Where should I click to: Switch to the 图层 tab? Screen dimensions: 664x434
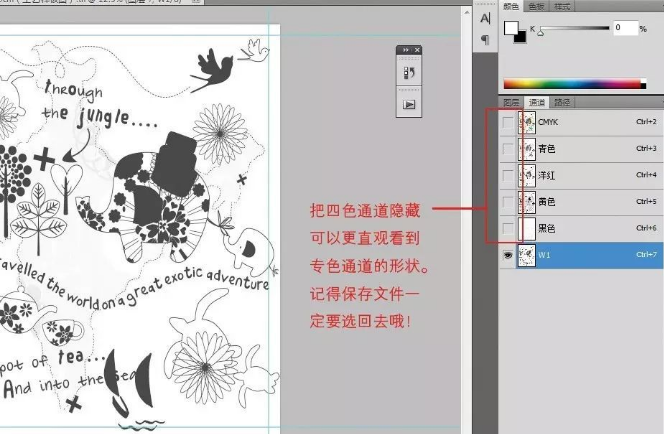(x=511, y=102)
